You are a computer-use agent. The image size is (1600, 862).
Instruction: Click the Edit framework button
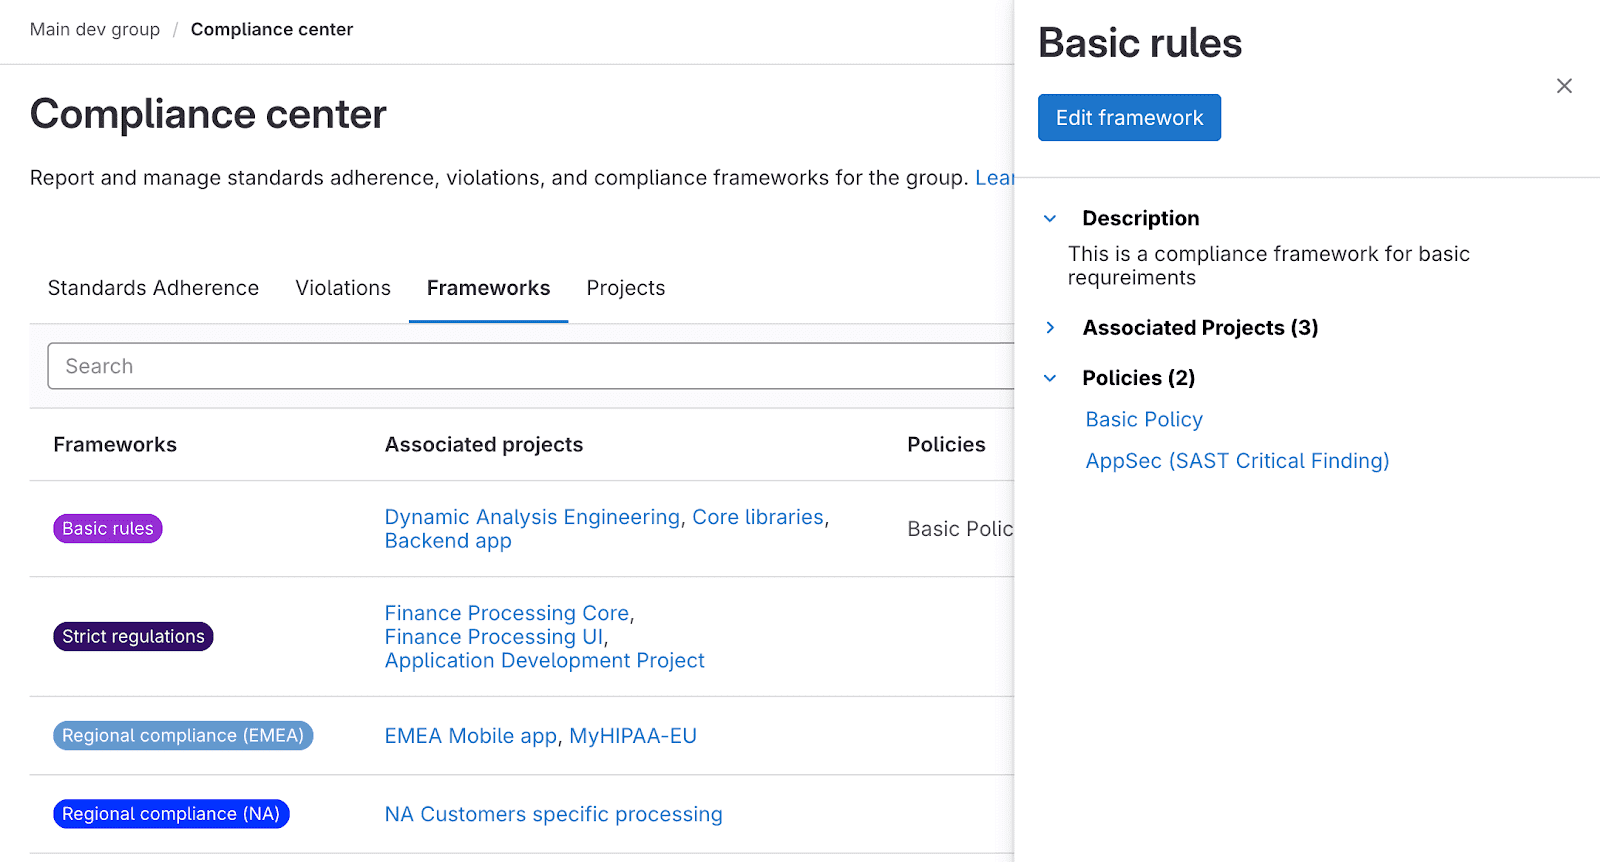coord(1129,118)
